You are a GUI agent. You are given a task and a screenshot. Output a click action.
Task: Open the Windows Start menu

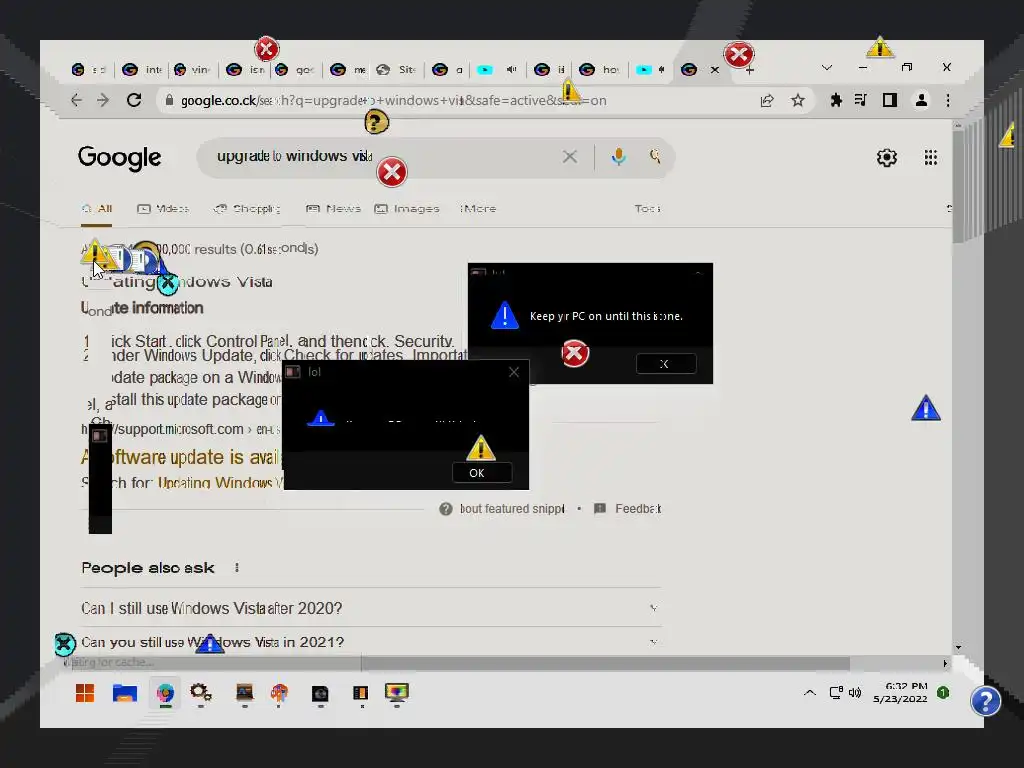coord(85,693)
